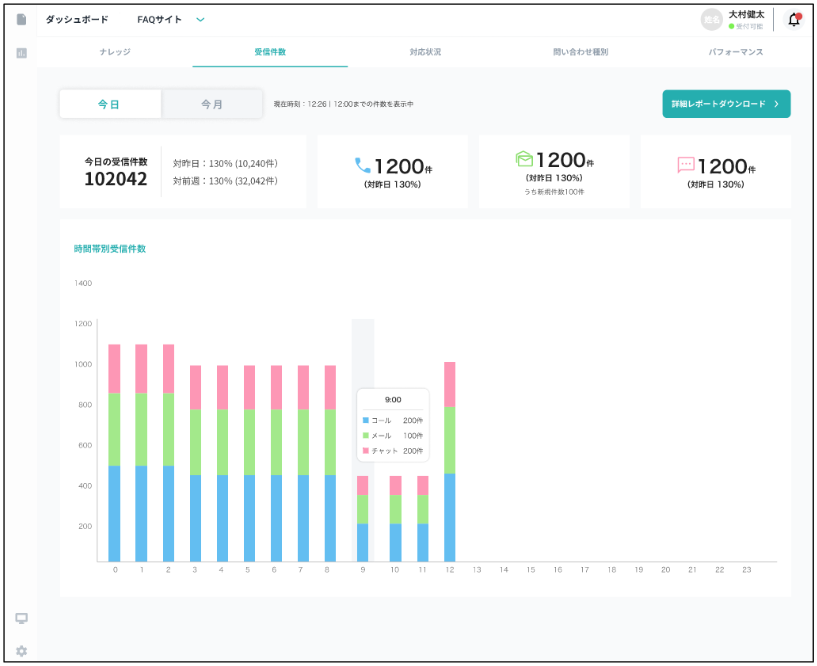Switch to 今月 view toggle
The width and height of the screenshot is (817, 666).
pyautogui.click(x=212, y=104)
